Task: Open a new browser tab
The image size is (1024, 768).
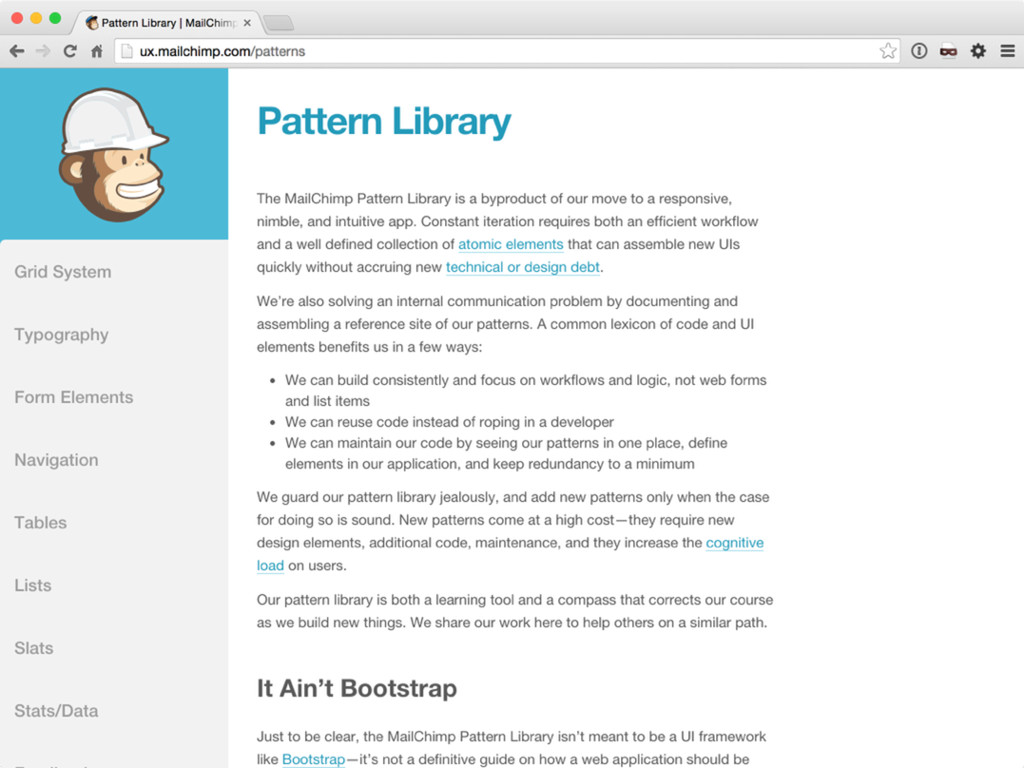Action: tap(279, 24)
